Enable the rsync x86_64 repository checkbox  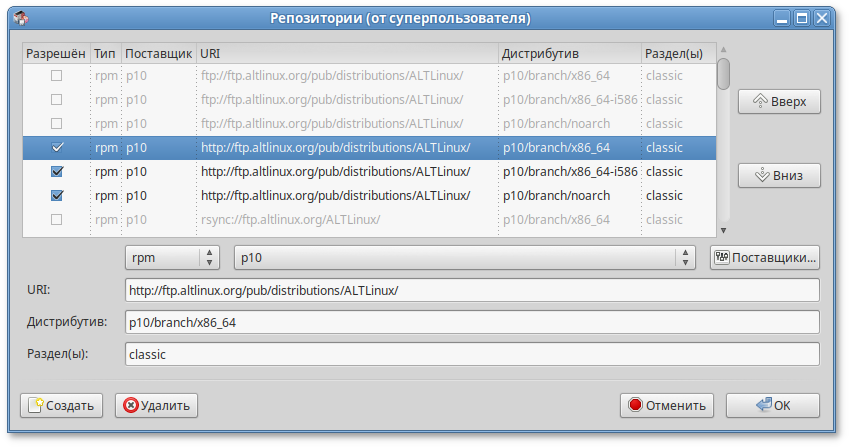point(57,219)
